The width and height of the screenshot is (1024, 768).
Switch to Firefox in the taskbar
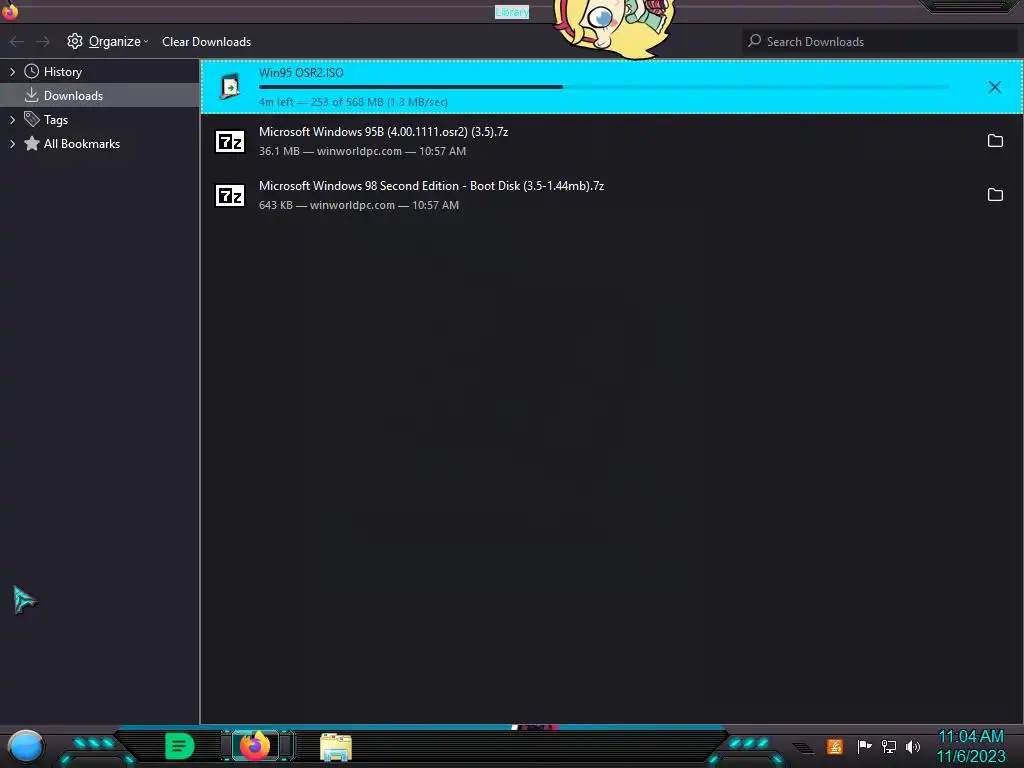point(255,746)
